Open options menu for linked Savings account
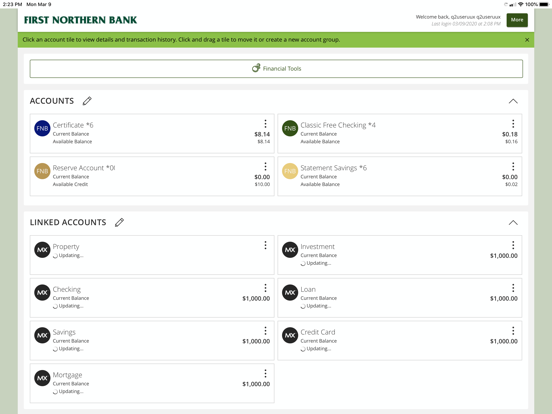 (x=265, y=331)
